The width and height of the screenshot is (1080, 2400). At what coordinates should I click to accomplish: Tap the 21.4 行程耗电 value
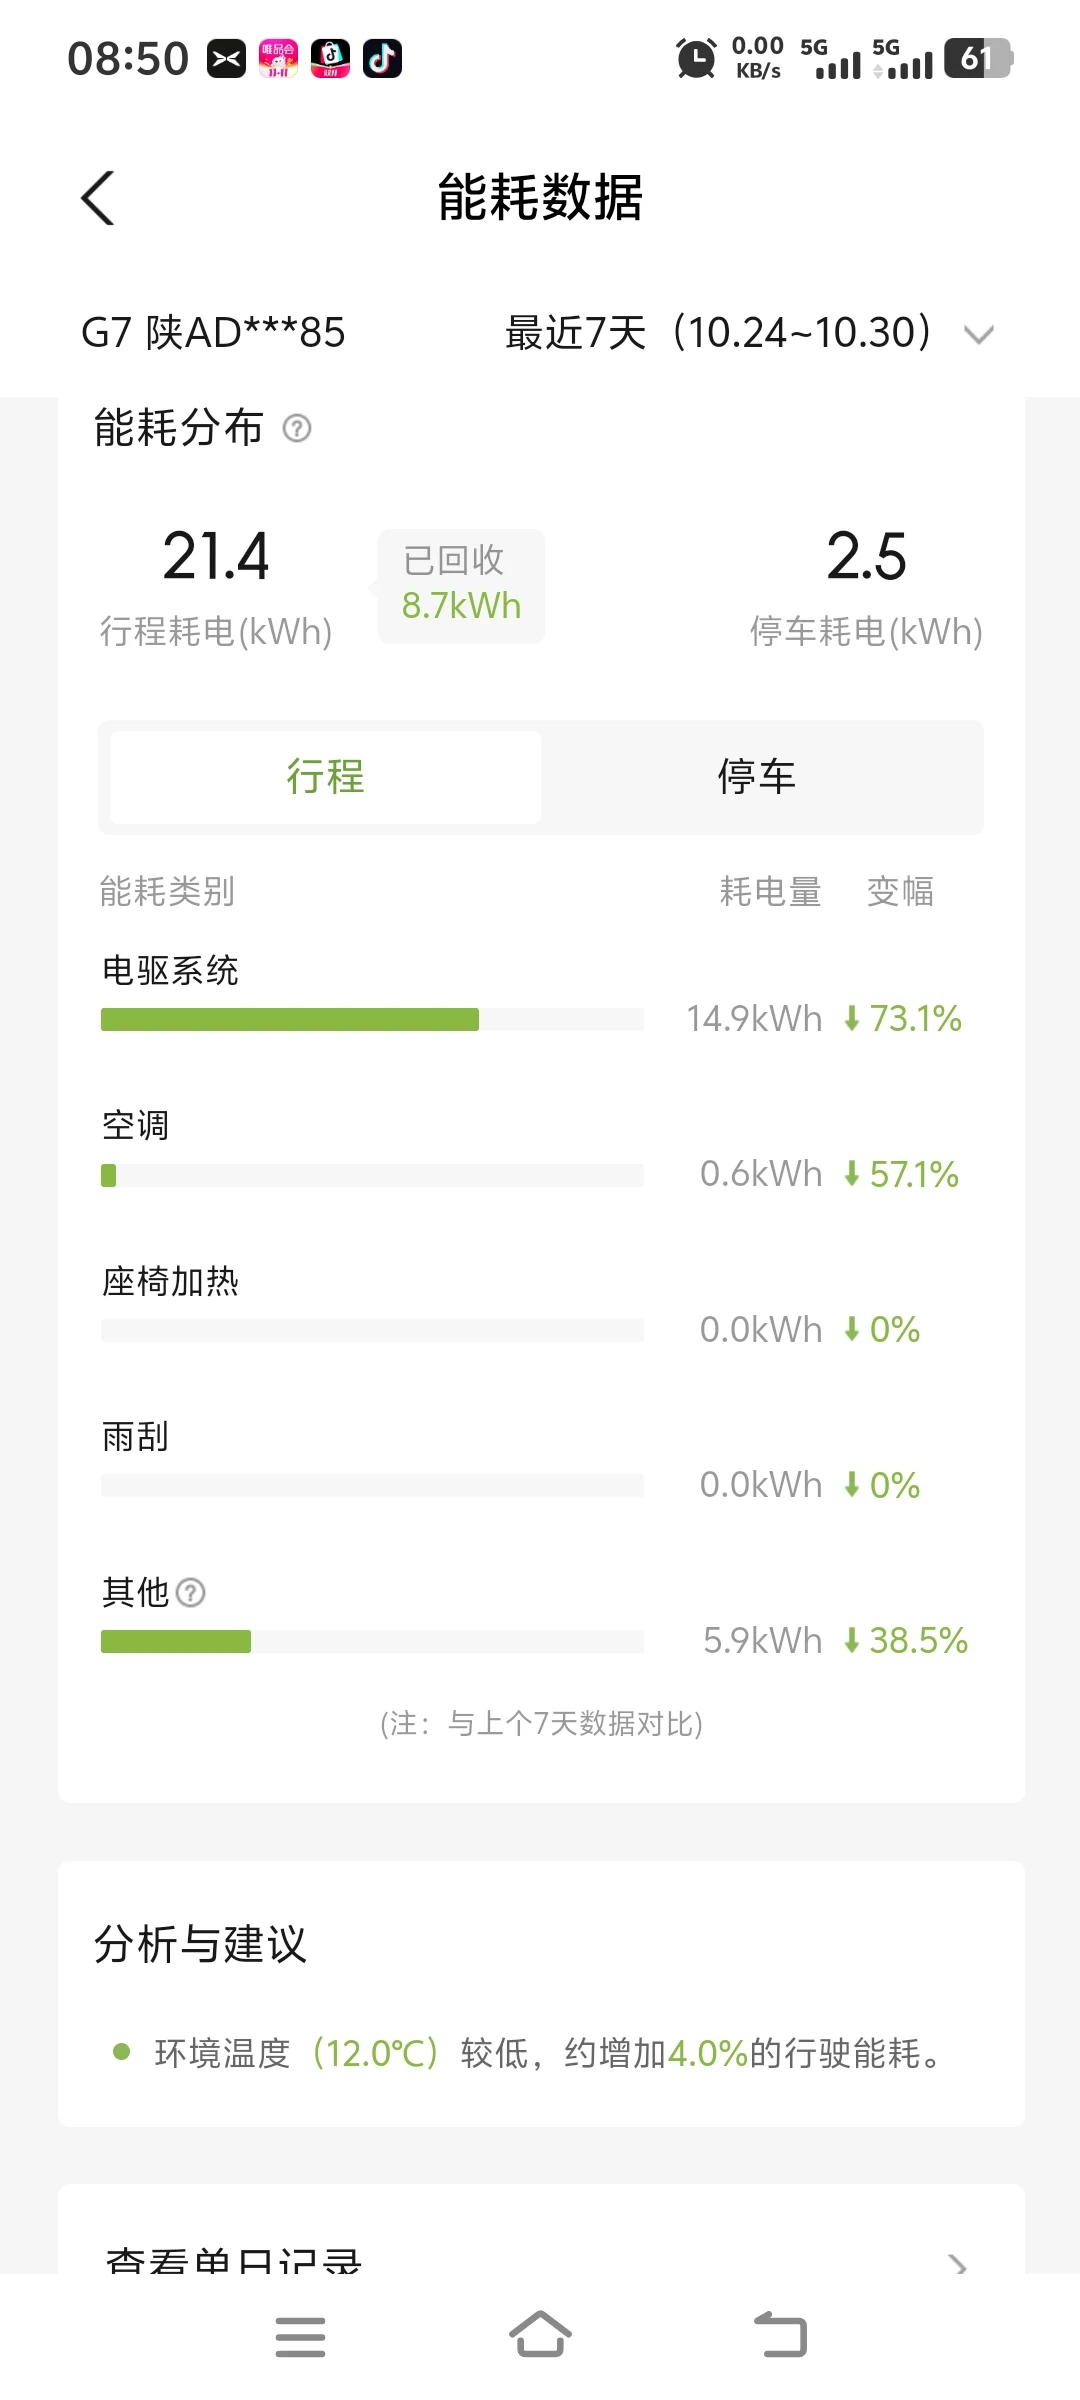[x=216, y=557]
